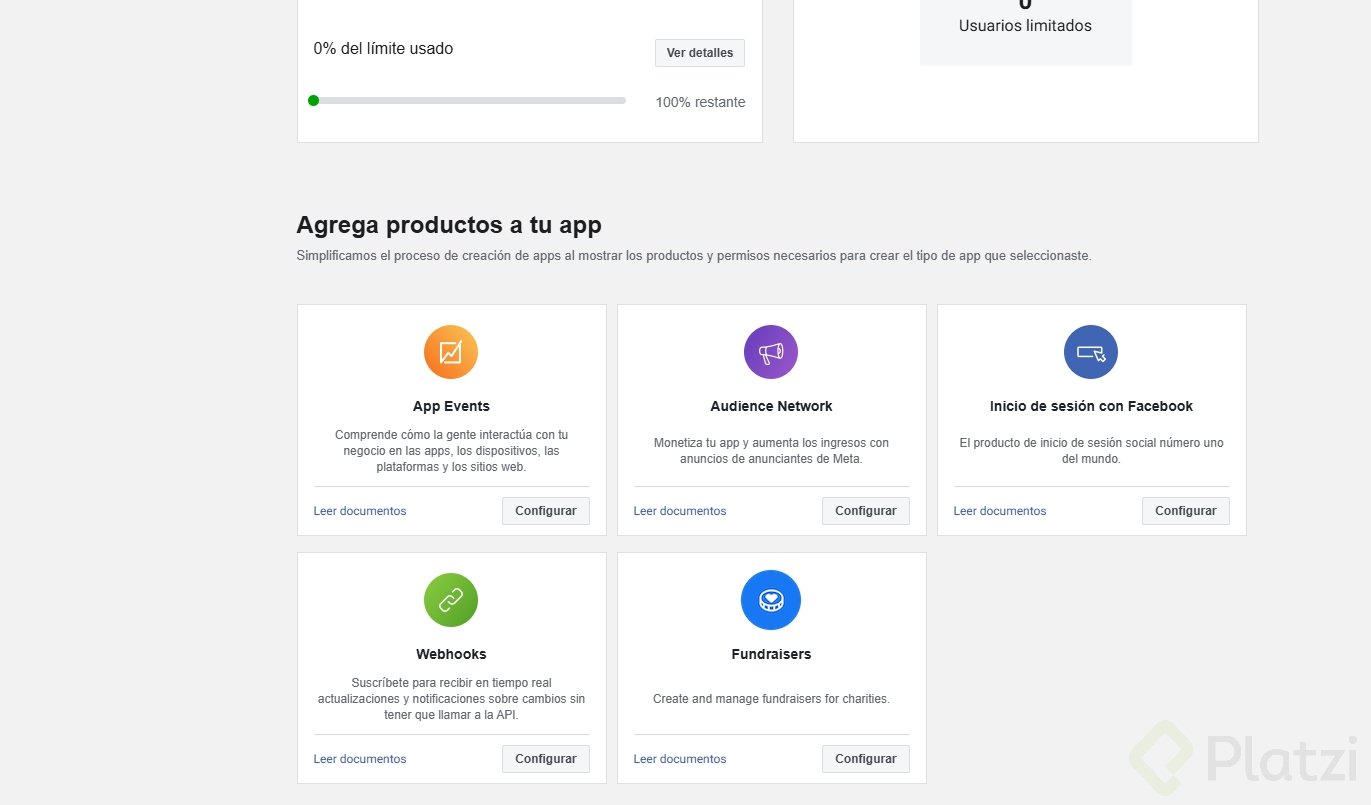The width and height of the screenshot is (1371, 805).
Task: Click the blue Facebook Login icon
Action: pos(1091,352)
